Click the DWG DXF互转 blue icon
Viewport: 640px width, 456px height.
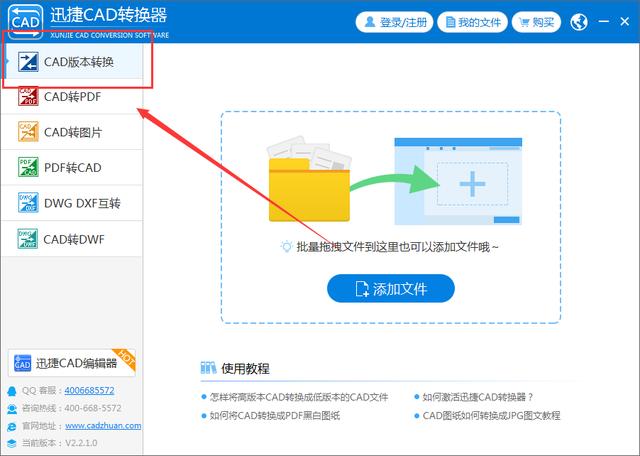coord(28,202)
